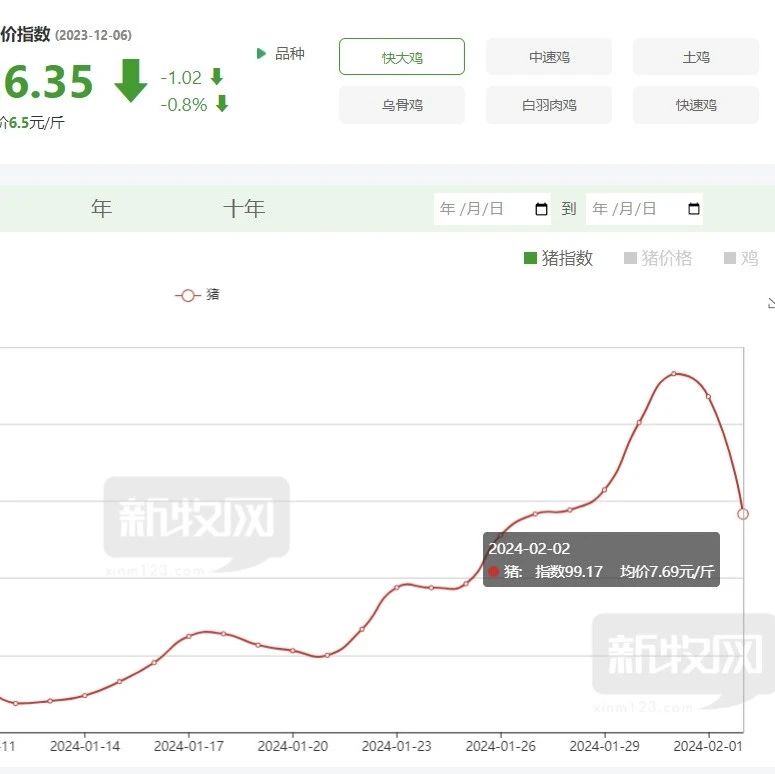Toggle the 猪指数 legend series
Viewport: 775px width, 774px height.
coord(558,258)
